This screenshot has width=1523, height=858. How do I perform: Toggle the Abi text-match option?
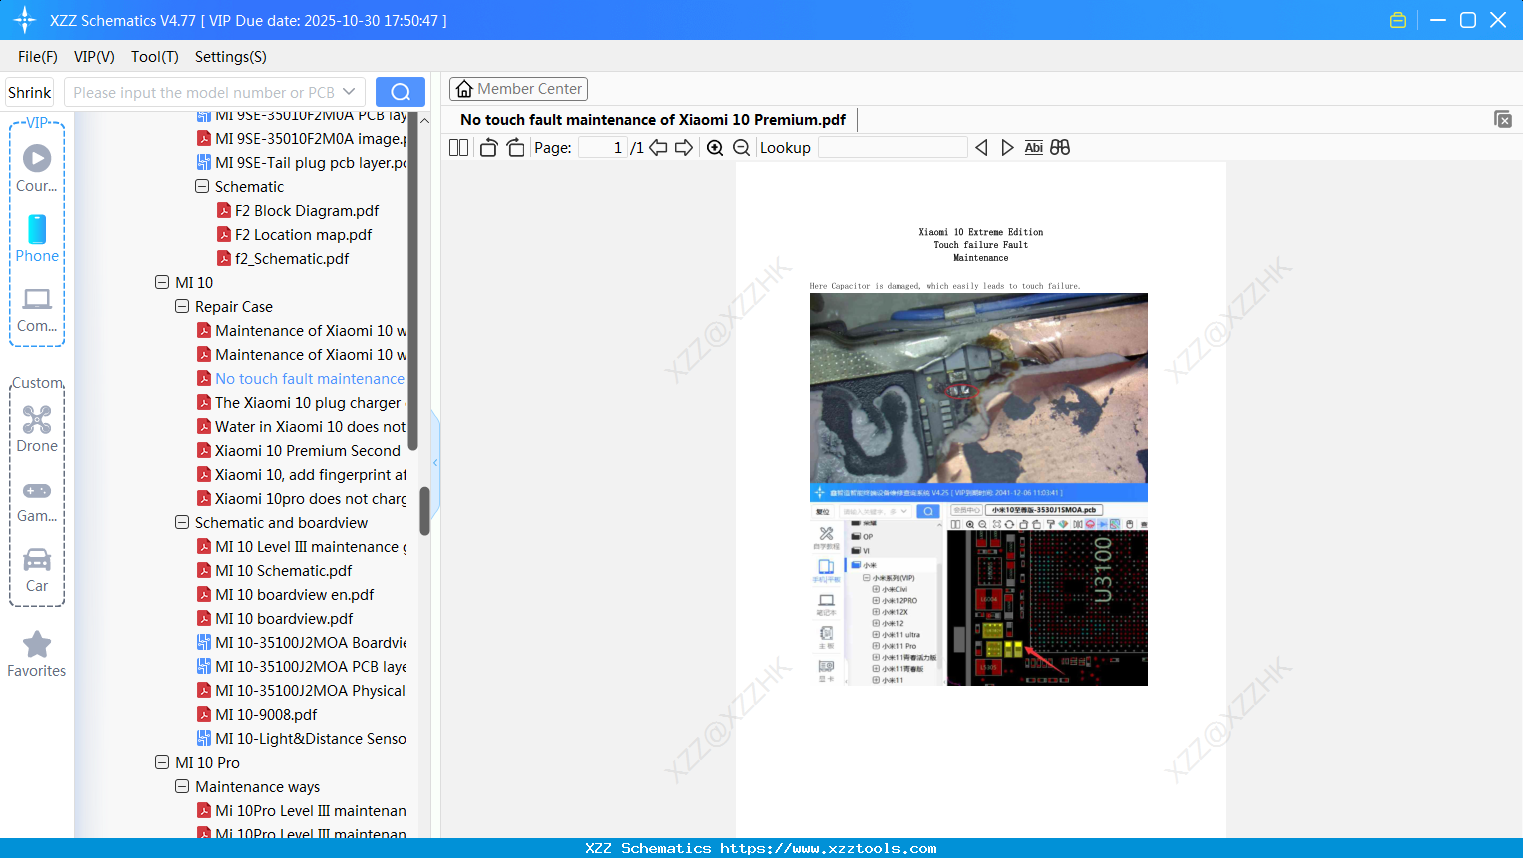(x=1034, y=148)
